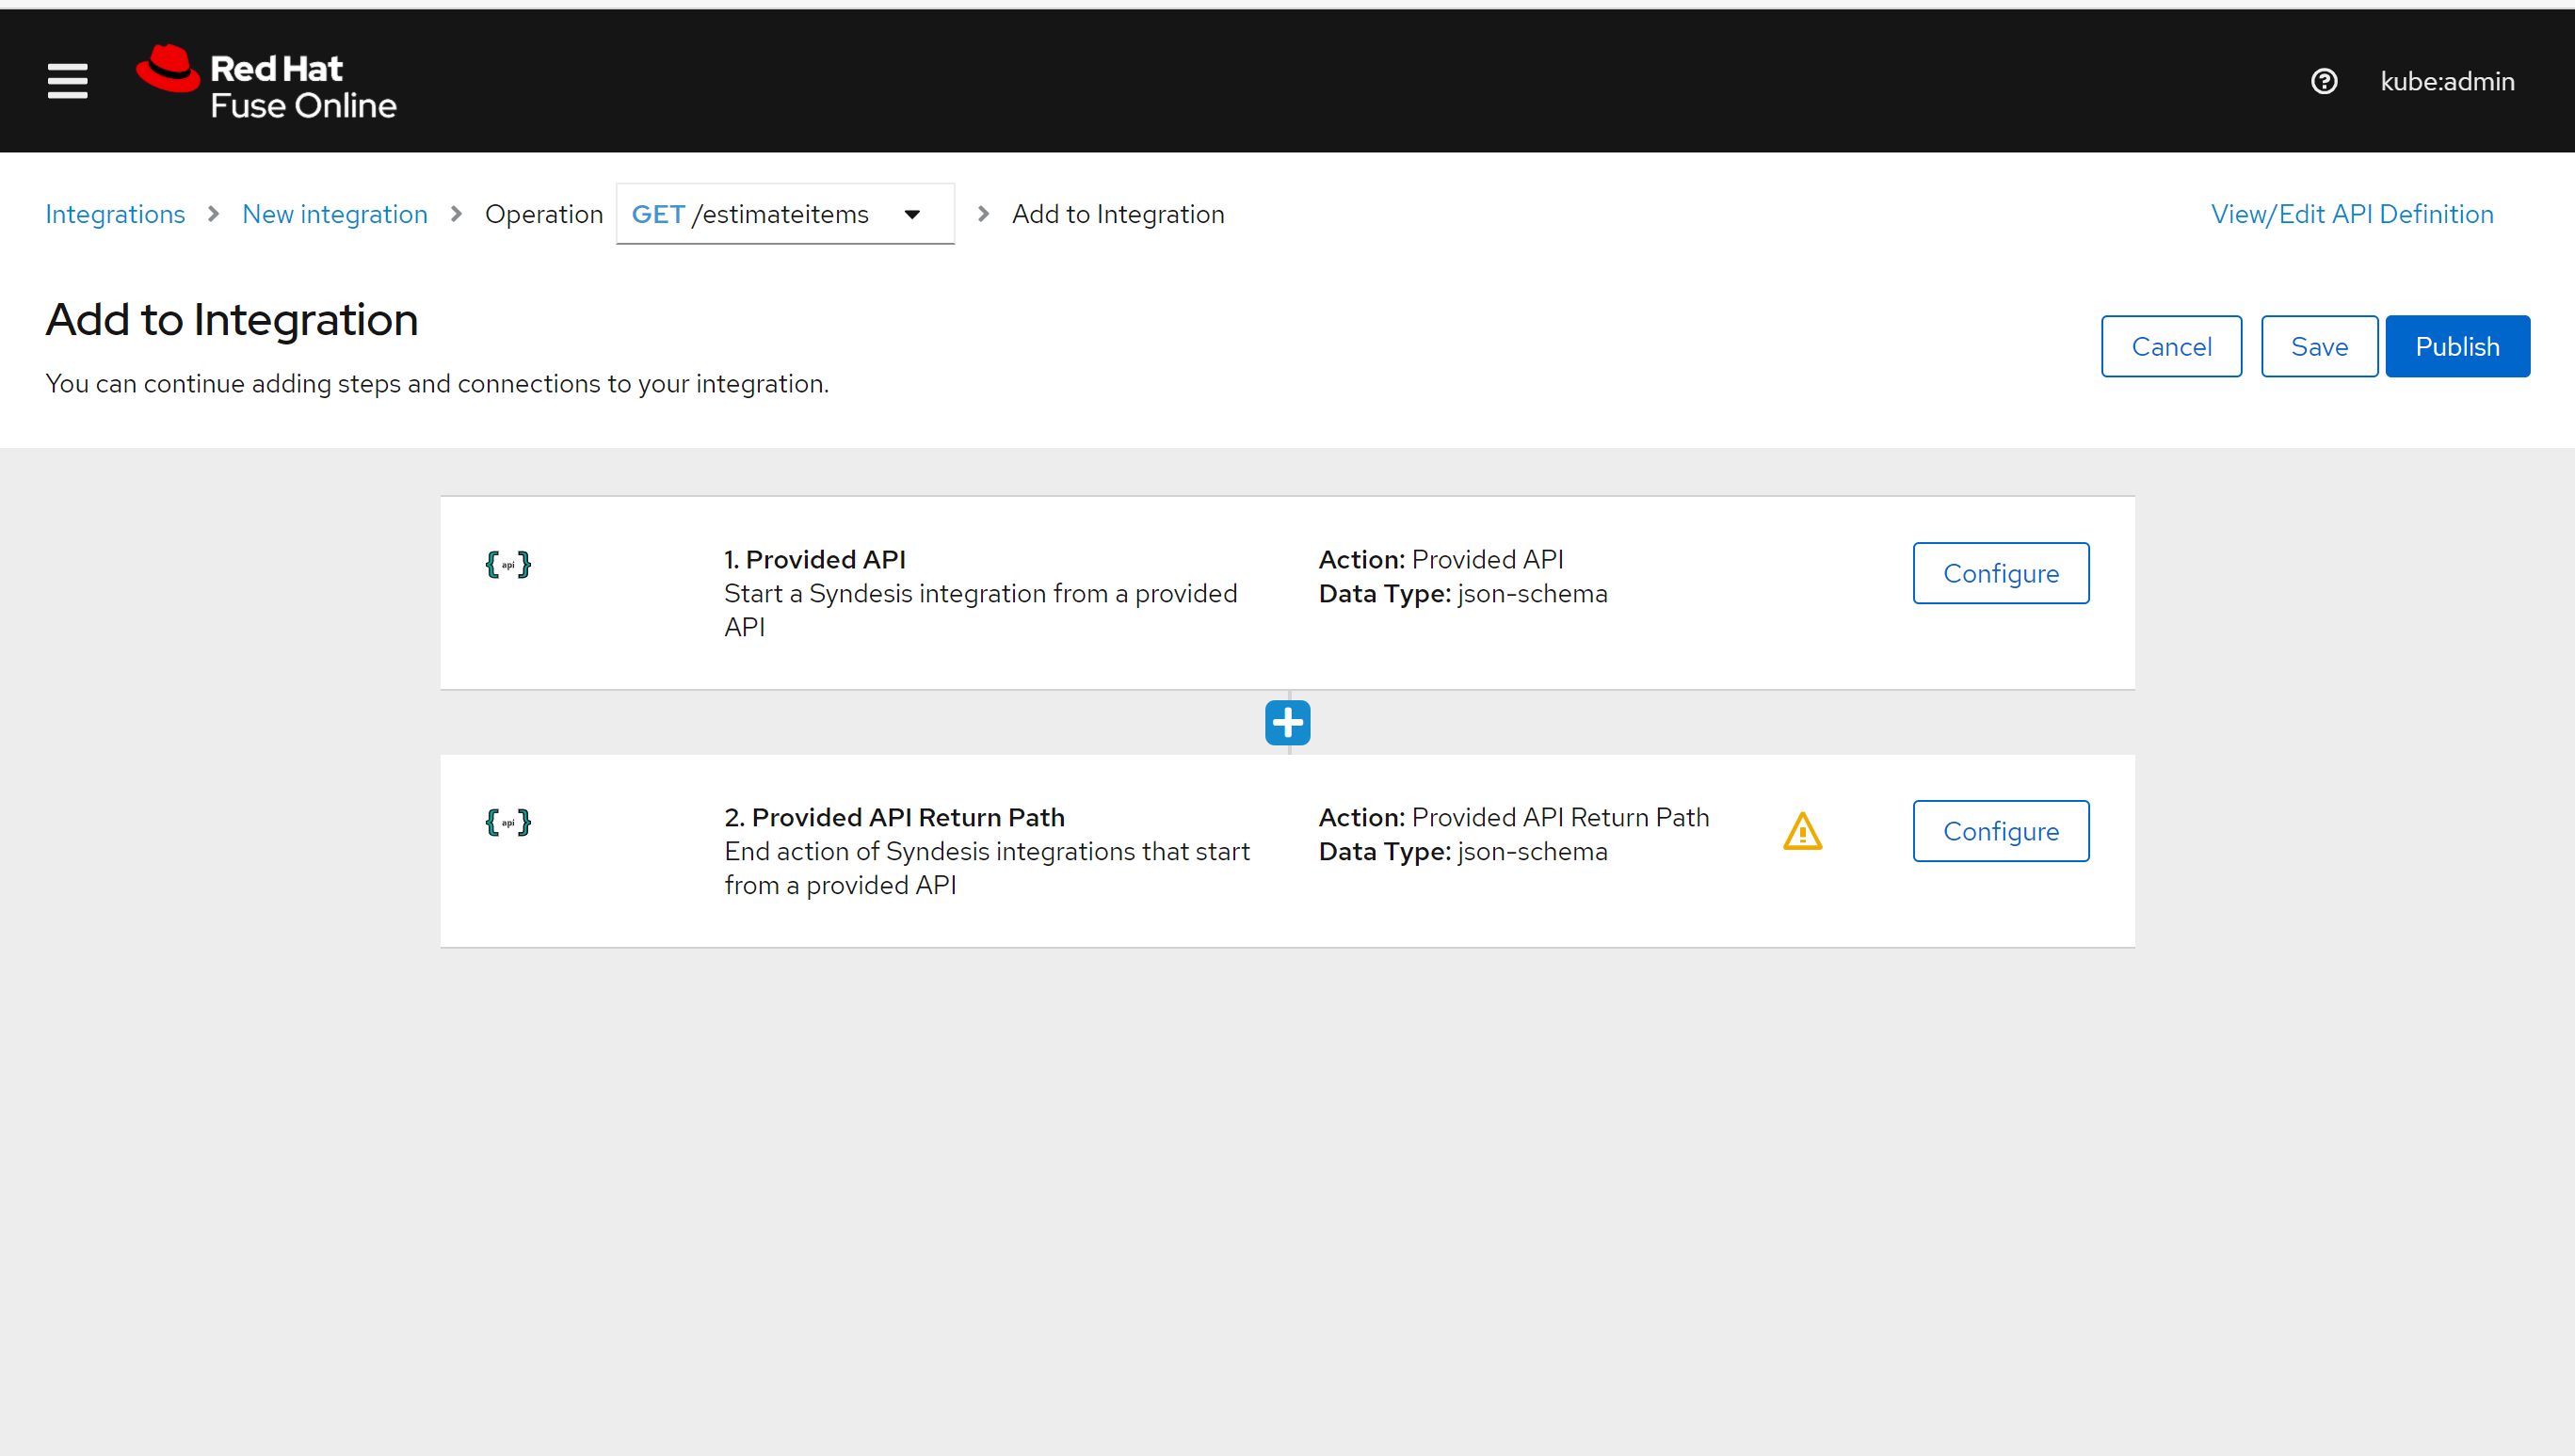2575x1456 pixels.
Task: Click the warning triangle icon on Return Path
Action: coord(1802,832)
